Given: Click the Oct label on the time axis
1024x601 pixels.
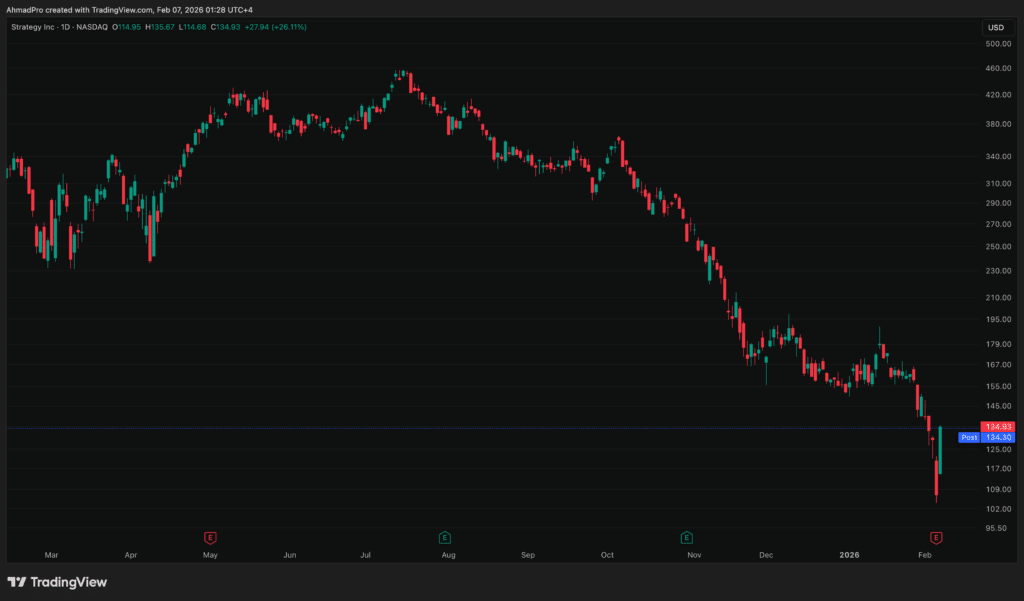Looking at the screenshot, I should tap(607, 554).
